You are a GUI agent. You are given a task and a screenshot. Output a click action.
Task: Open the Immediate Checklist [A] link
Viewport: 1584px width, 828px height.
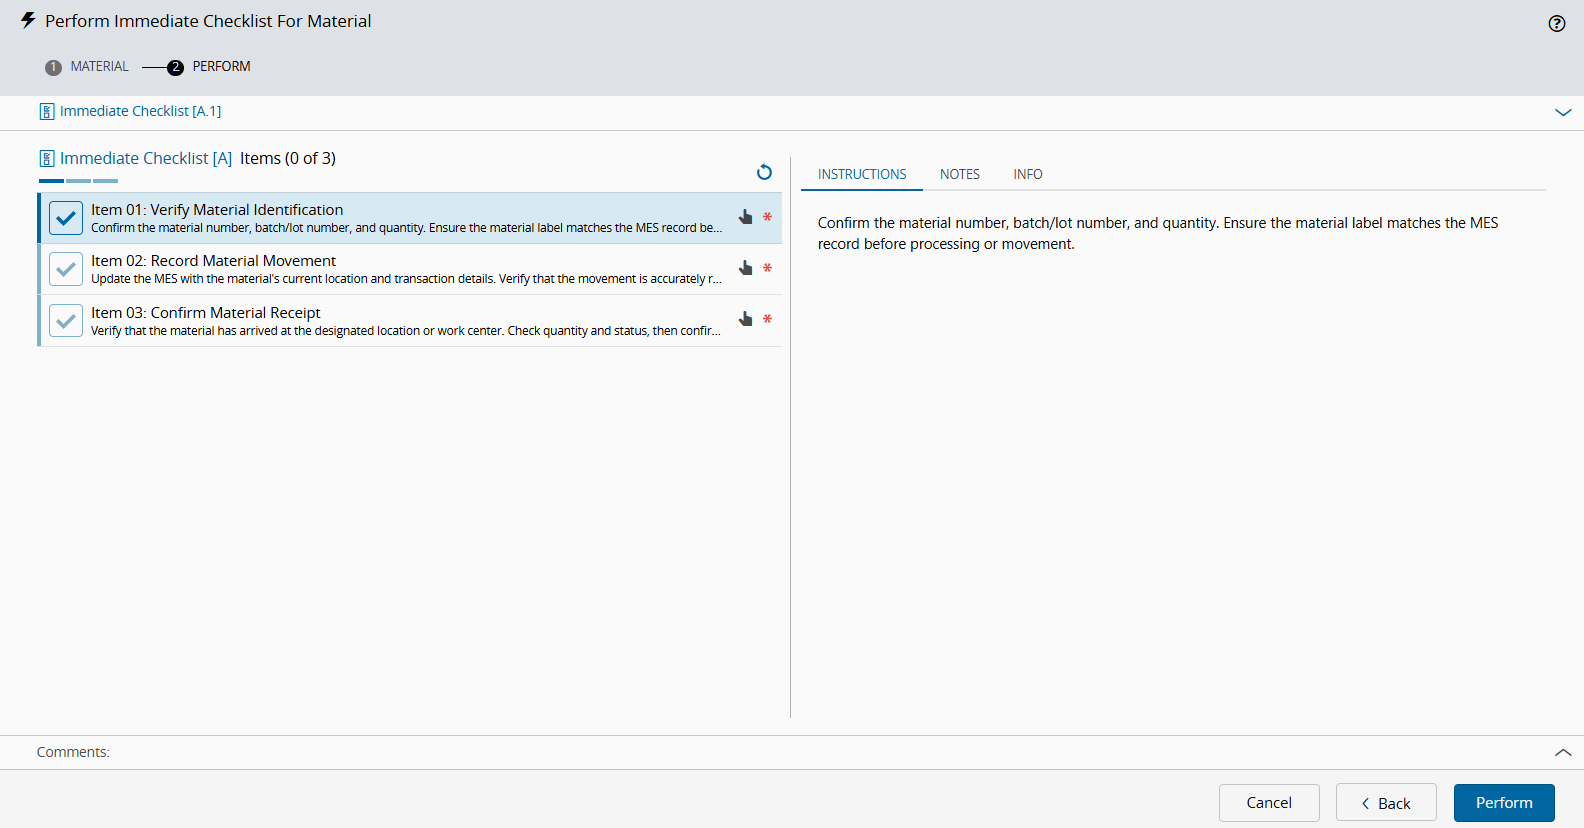146,158
